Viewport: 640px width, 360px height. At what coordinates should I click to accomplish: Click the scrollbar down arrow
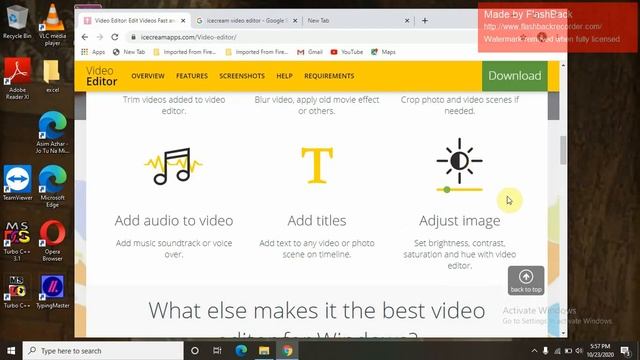tap(564, 333)
